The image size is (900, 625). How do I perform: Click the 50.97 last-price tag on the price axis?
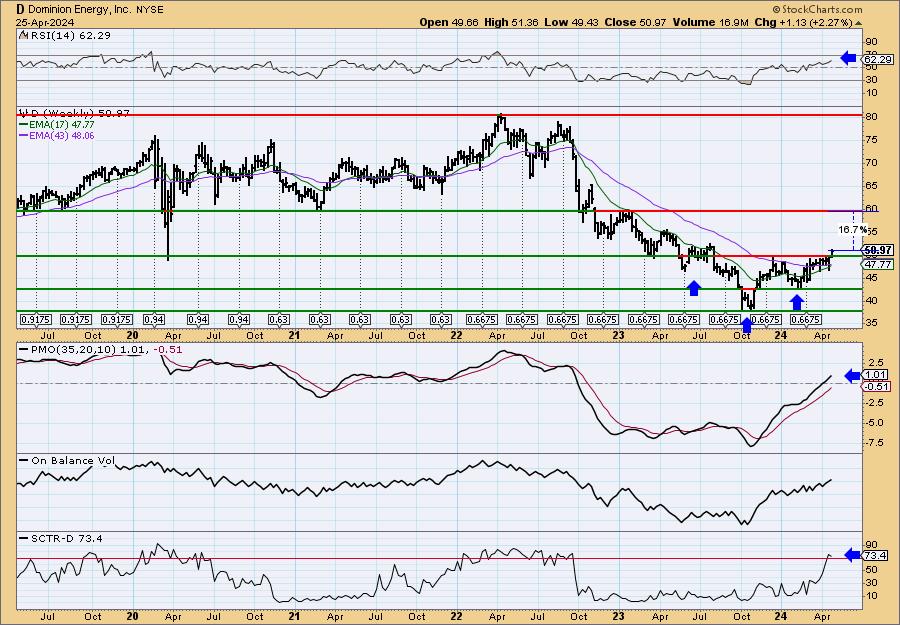pyautogui.click(x=877, y=250)
